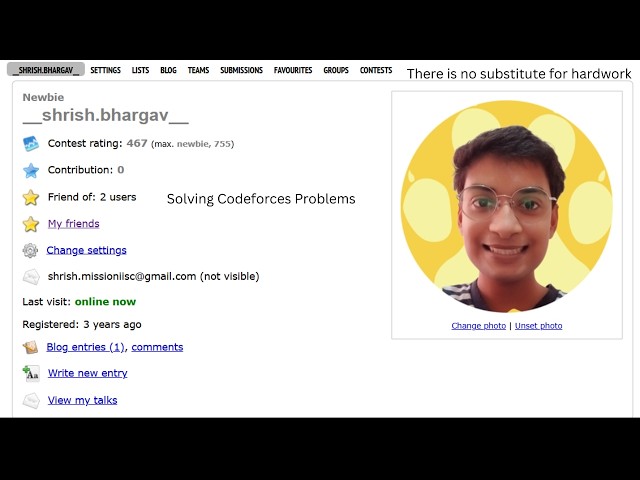Click the envelope icon beside the email address

[31, 277]
